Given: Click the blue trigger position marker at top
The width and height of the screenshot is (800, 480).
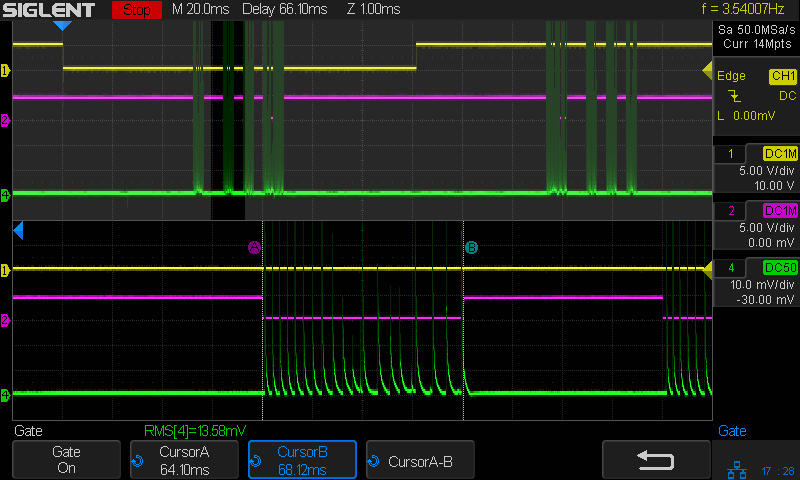Looking at the screenshot, I should (x=62, y=25).
